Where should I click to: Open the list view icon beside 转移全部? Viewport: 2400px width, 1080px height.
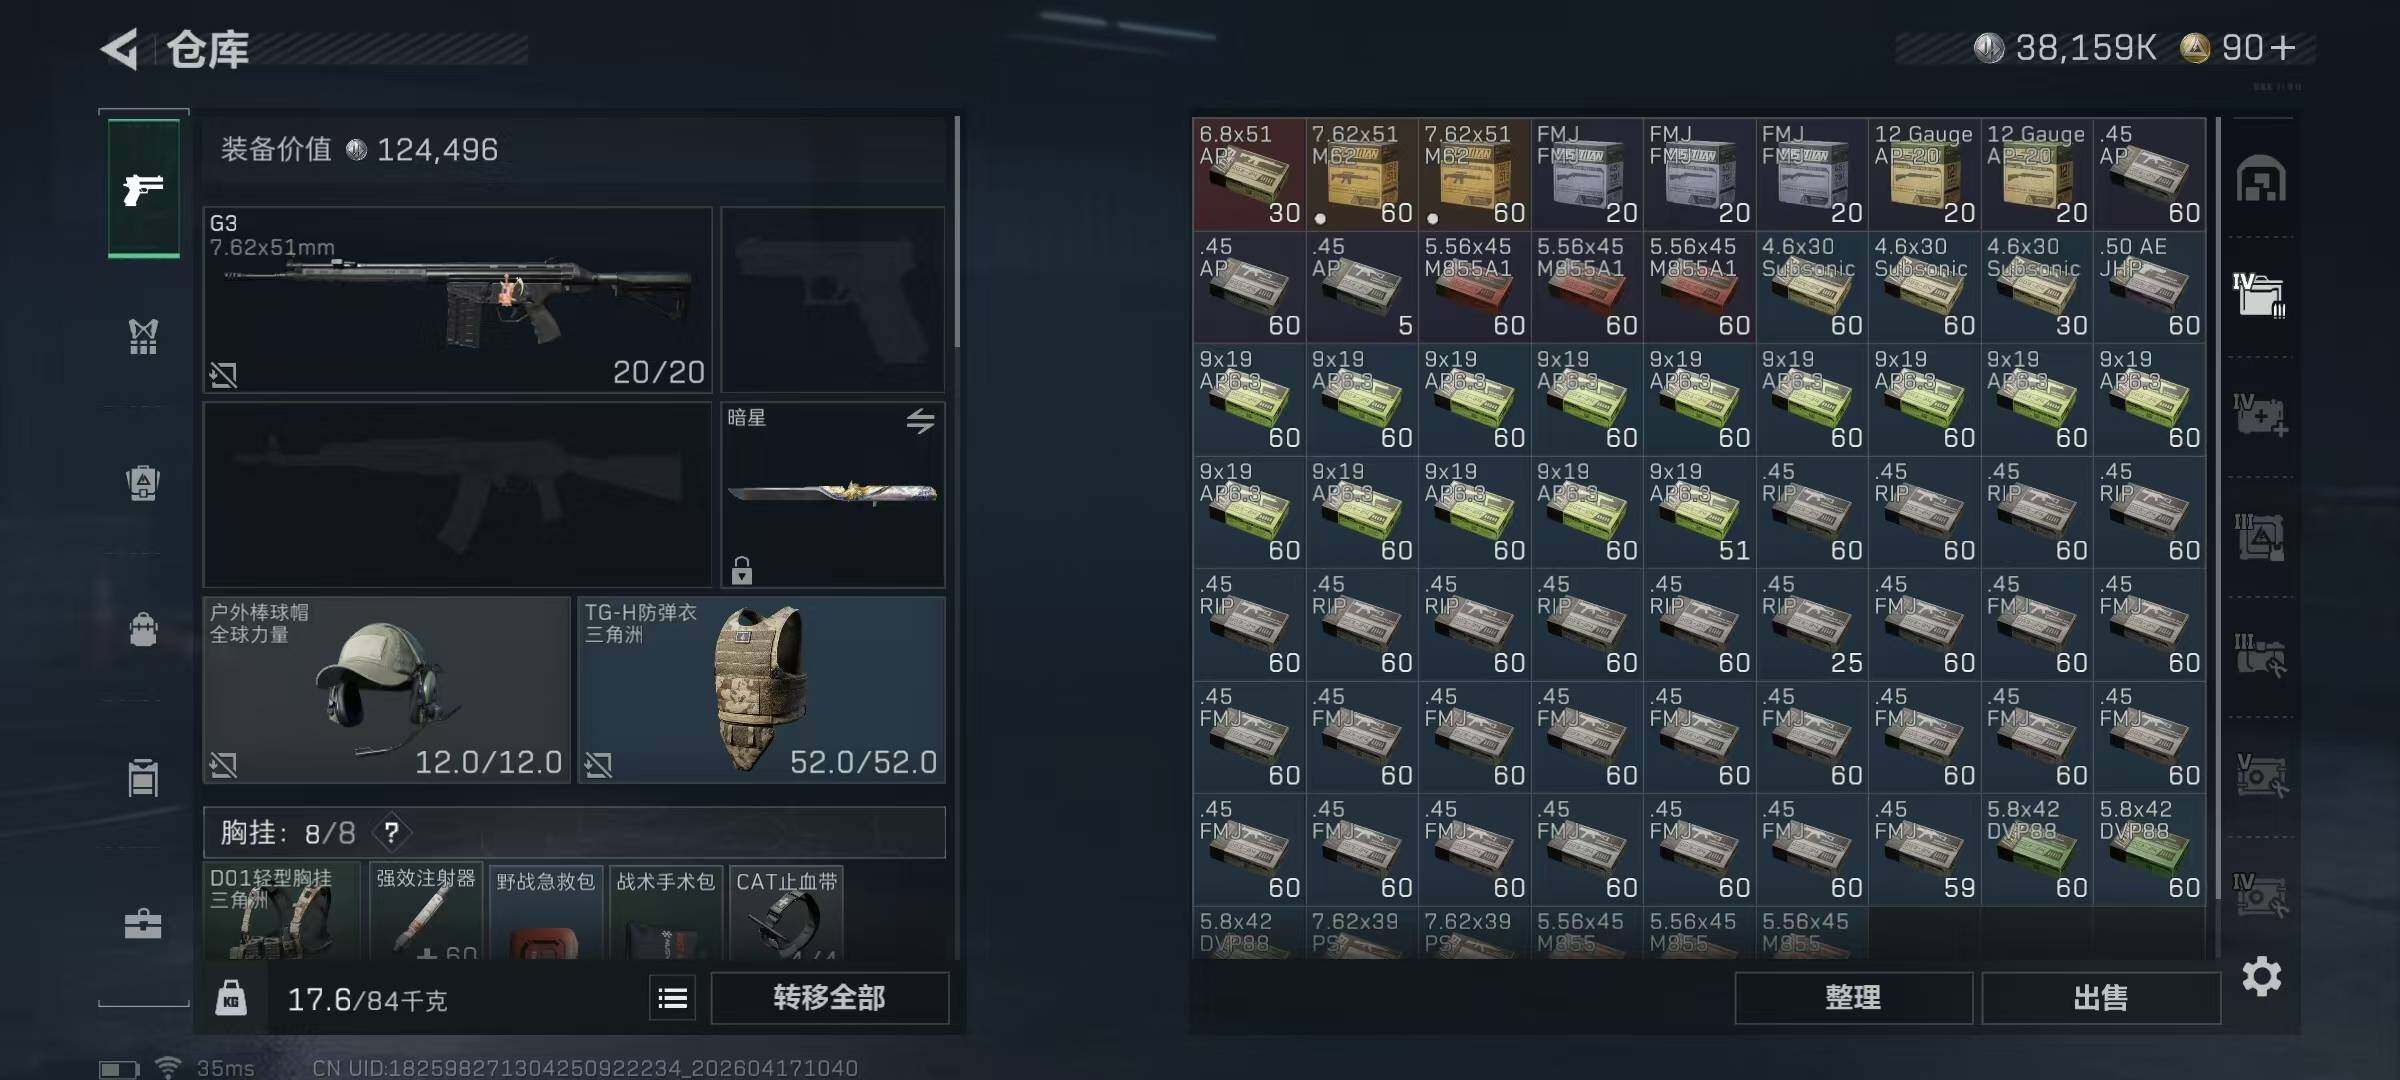(672, 998)
